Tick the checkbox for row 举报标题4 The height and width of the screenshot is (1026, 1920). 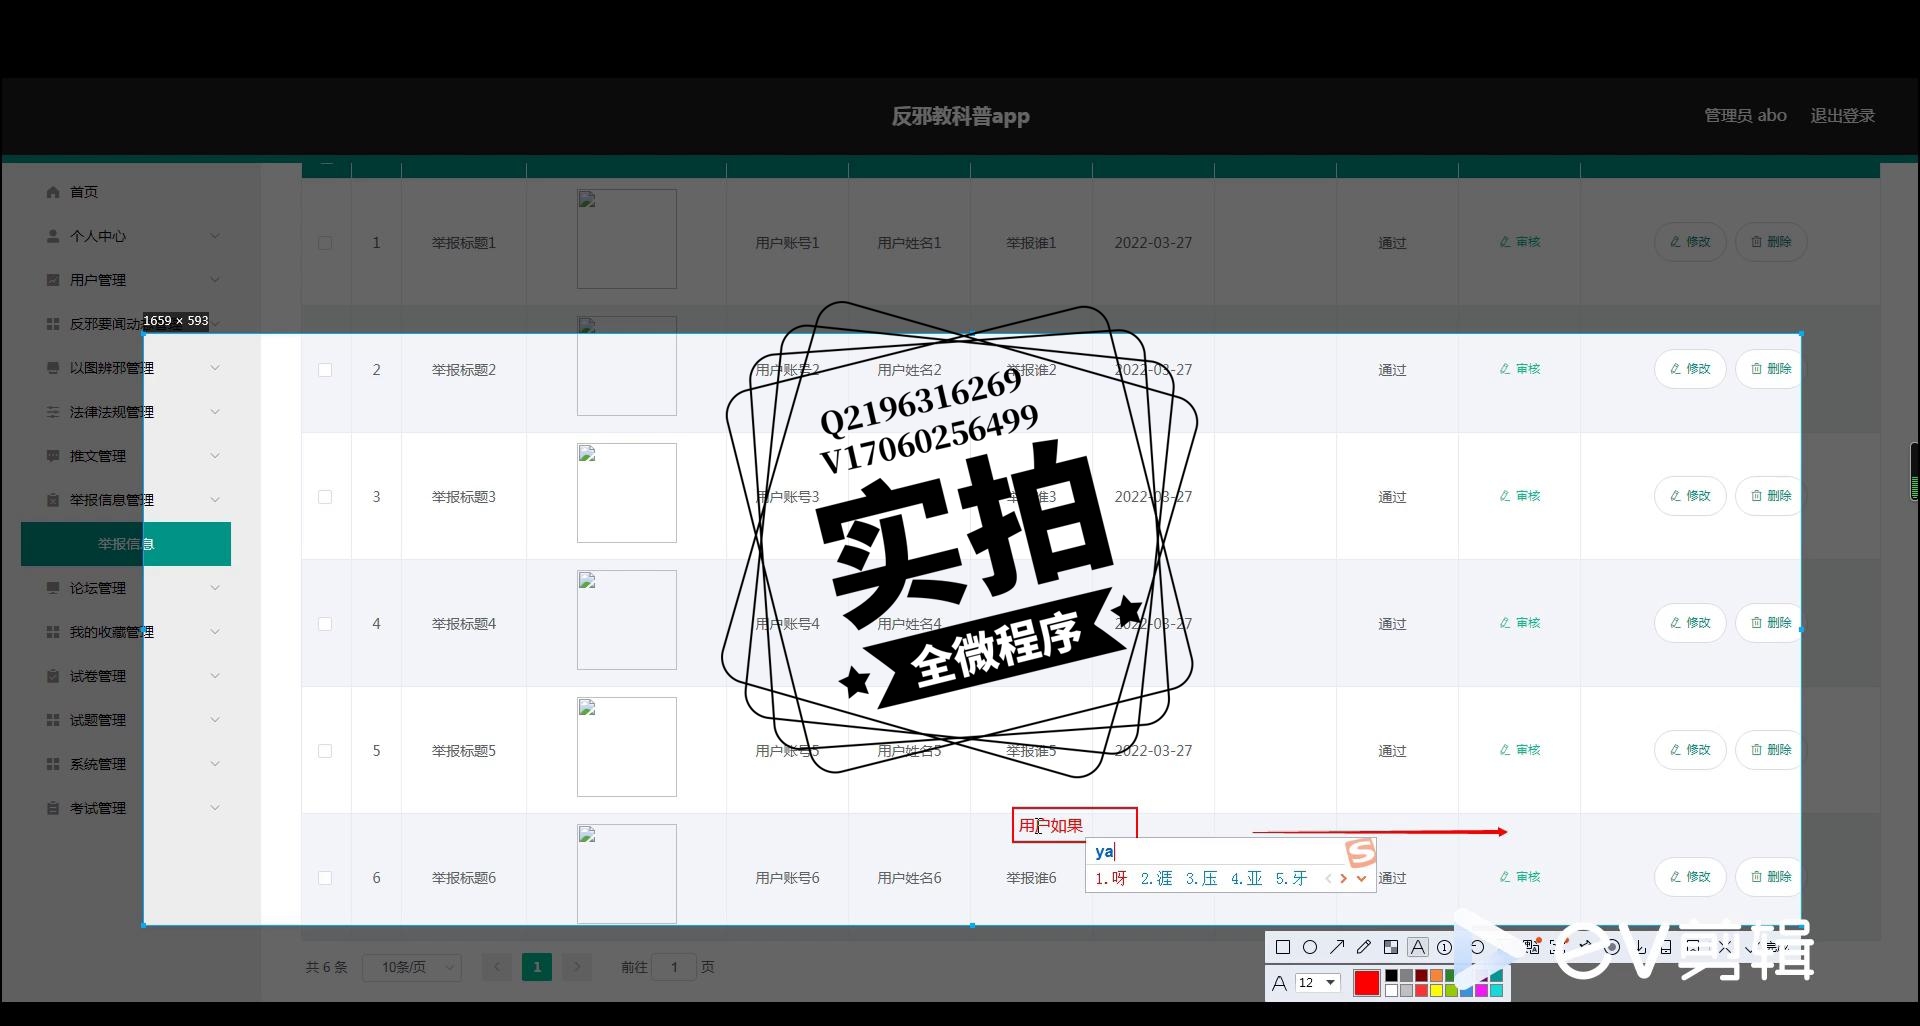325,624
